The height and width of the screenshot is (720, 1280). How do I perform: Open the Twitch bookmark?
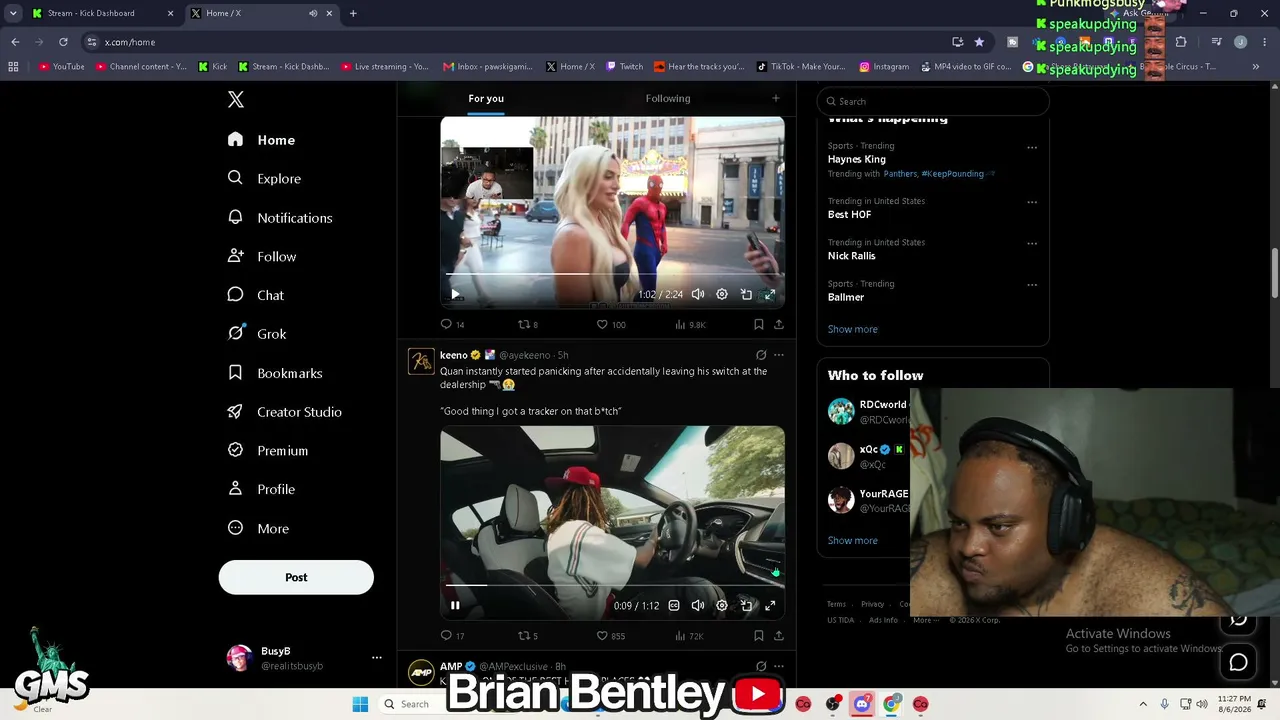pos(625,67)
